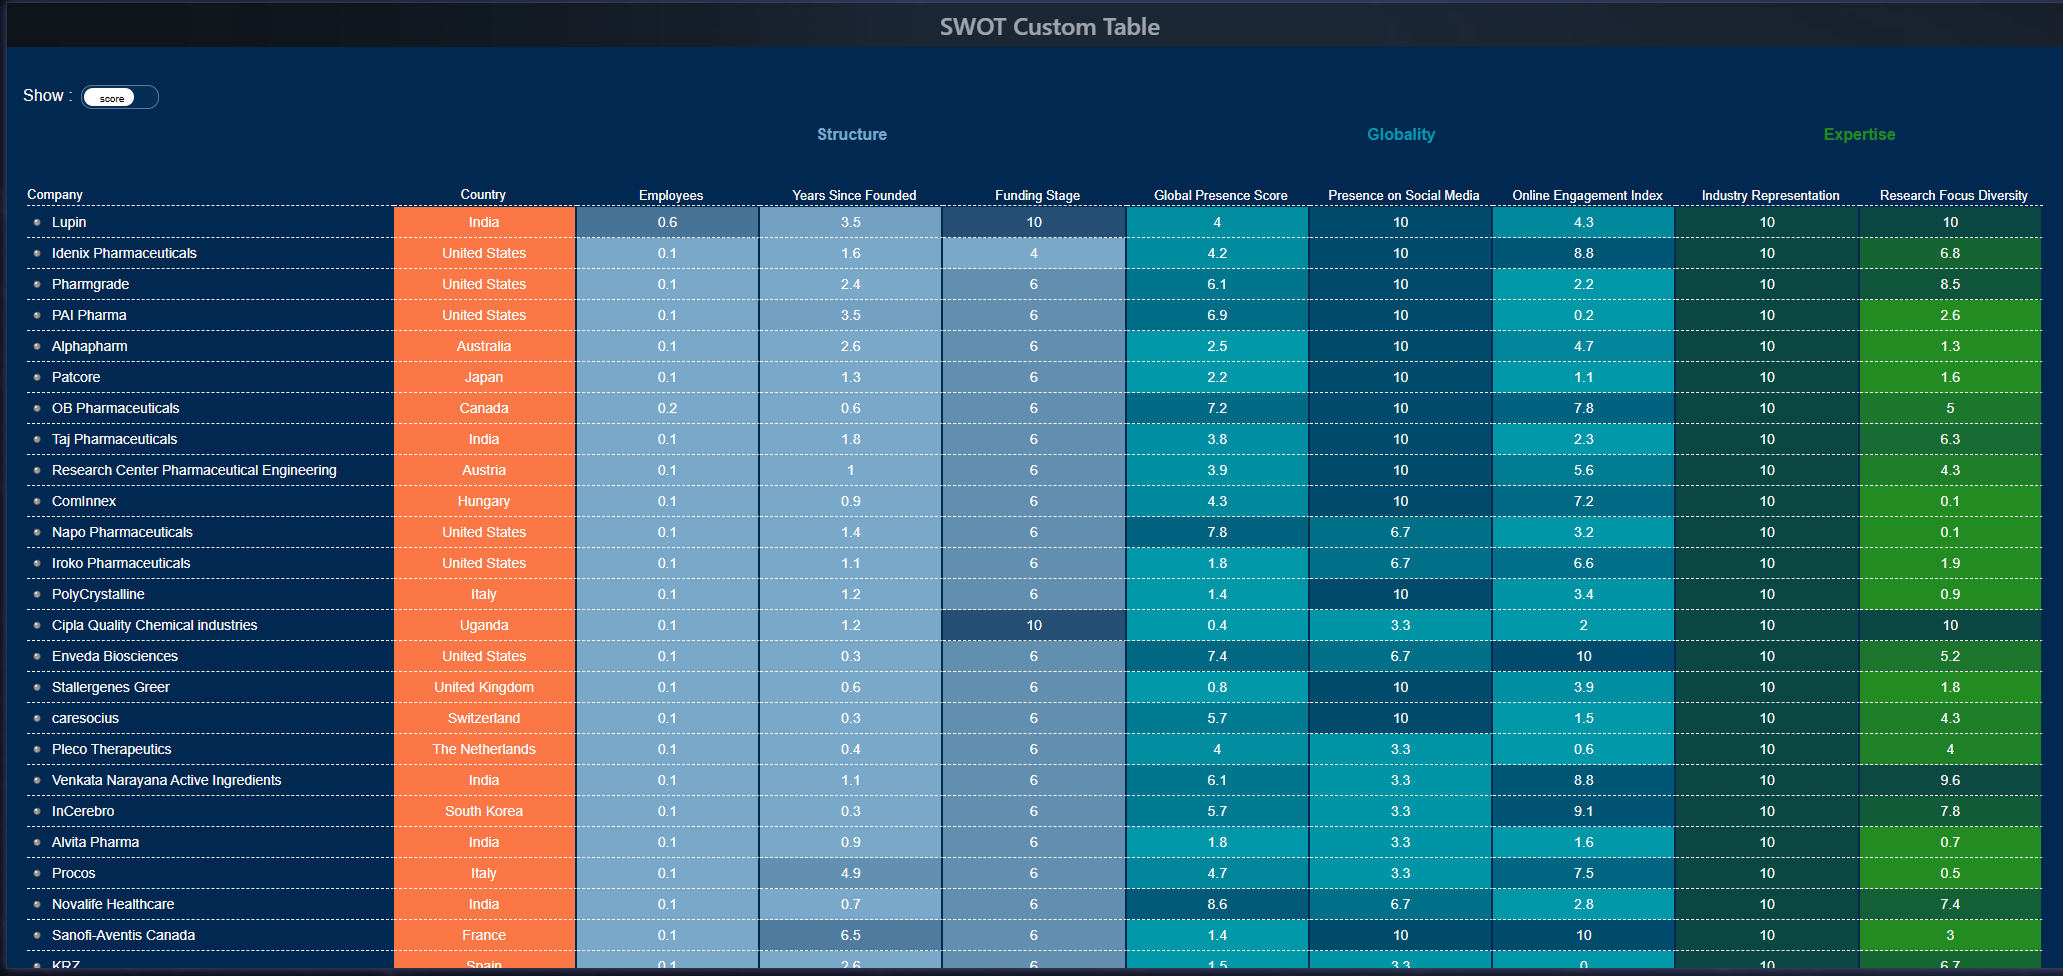Select the bullet icon beside PolyCrystalline
This screenshot has width=2063, height=976.
point(37,594)
